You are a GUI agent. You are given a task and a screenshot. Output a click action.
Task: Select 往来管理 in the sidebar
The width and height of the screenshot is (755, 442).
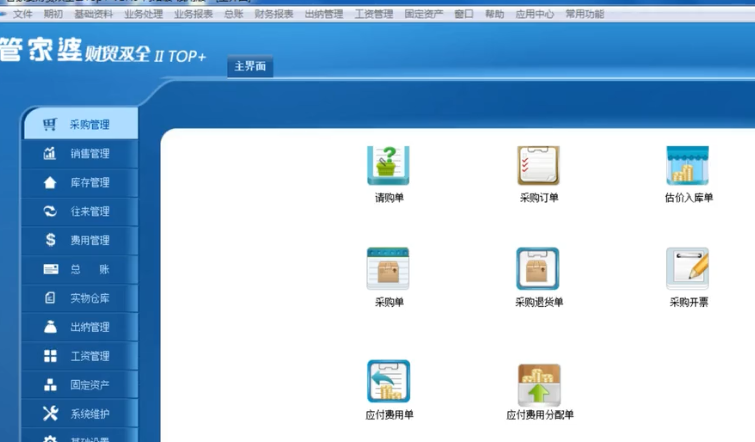point(80,211)
